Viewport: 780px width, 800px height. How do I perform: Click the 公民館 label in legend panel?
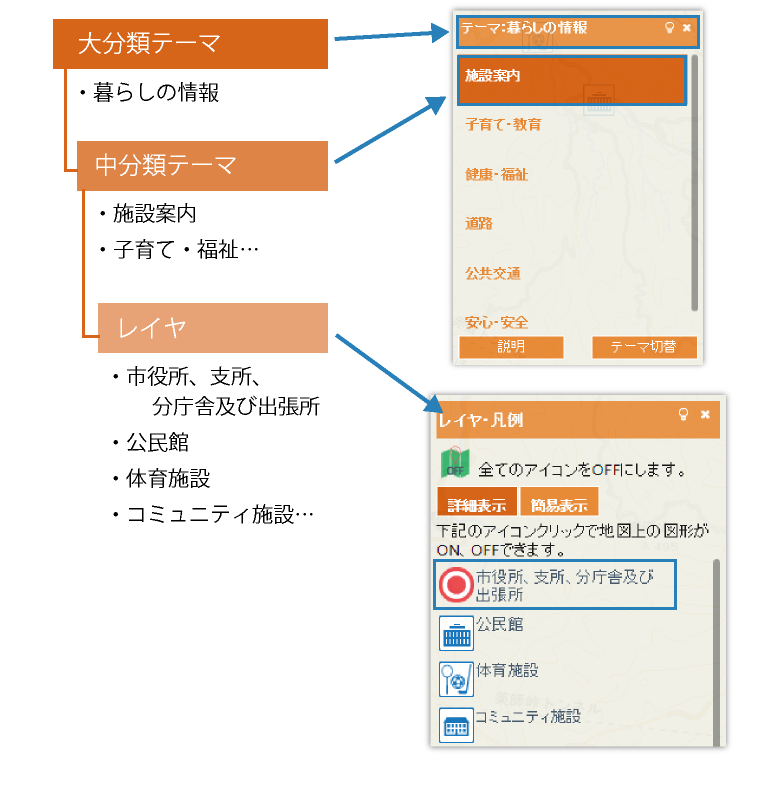click(x=499, y=624)
